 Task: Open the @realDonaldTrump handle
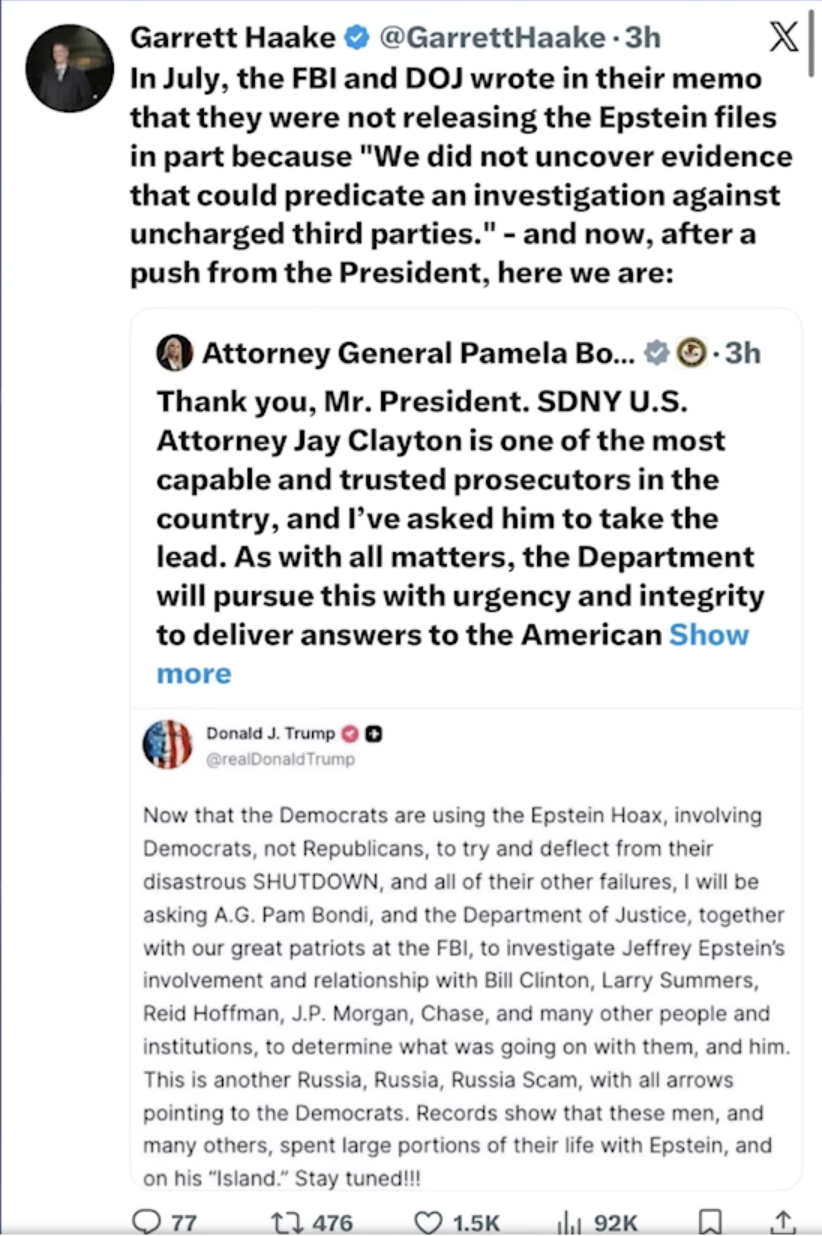pyautogui.click(x=280, y=760)
